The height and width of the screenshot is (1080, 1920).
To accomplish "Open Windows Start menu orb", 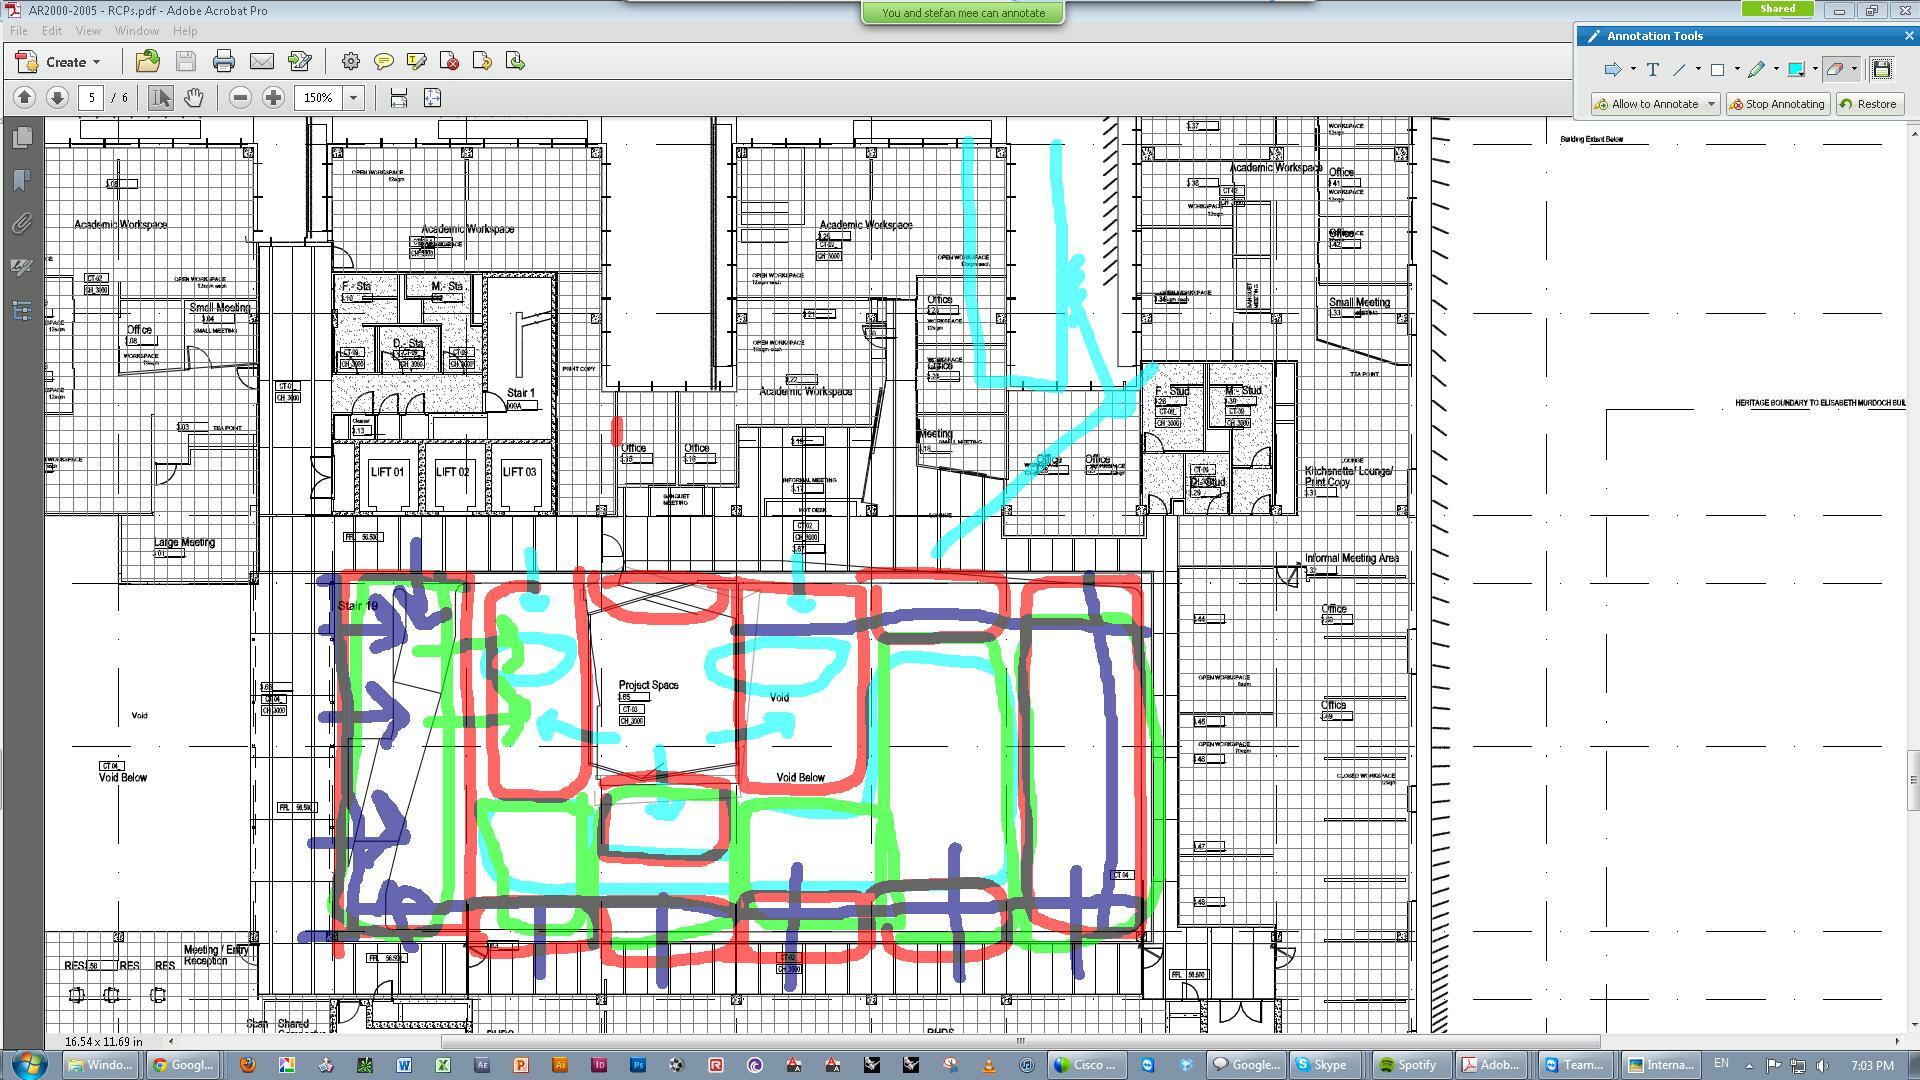I will tap(29, 1064).
